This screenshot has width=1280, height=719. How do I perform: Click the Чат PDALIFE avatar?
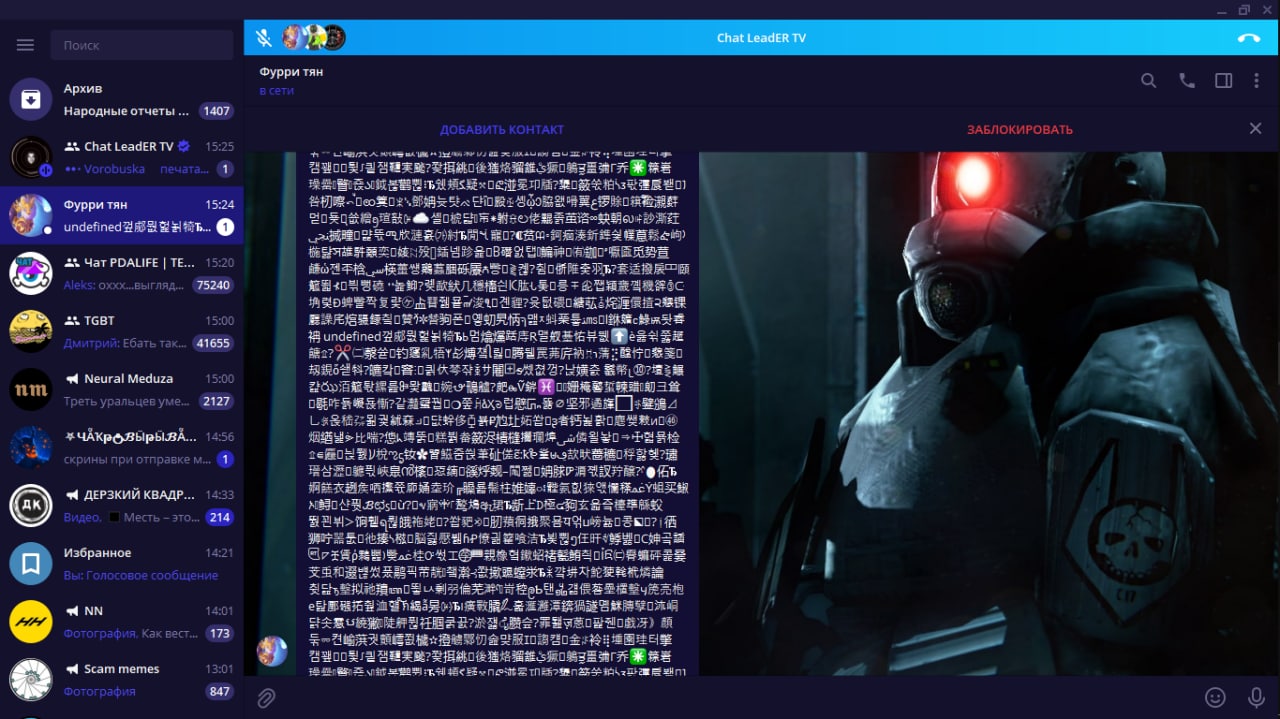click(31, 273)
